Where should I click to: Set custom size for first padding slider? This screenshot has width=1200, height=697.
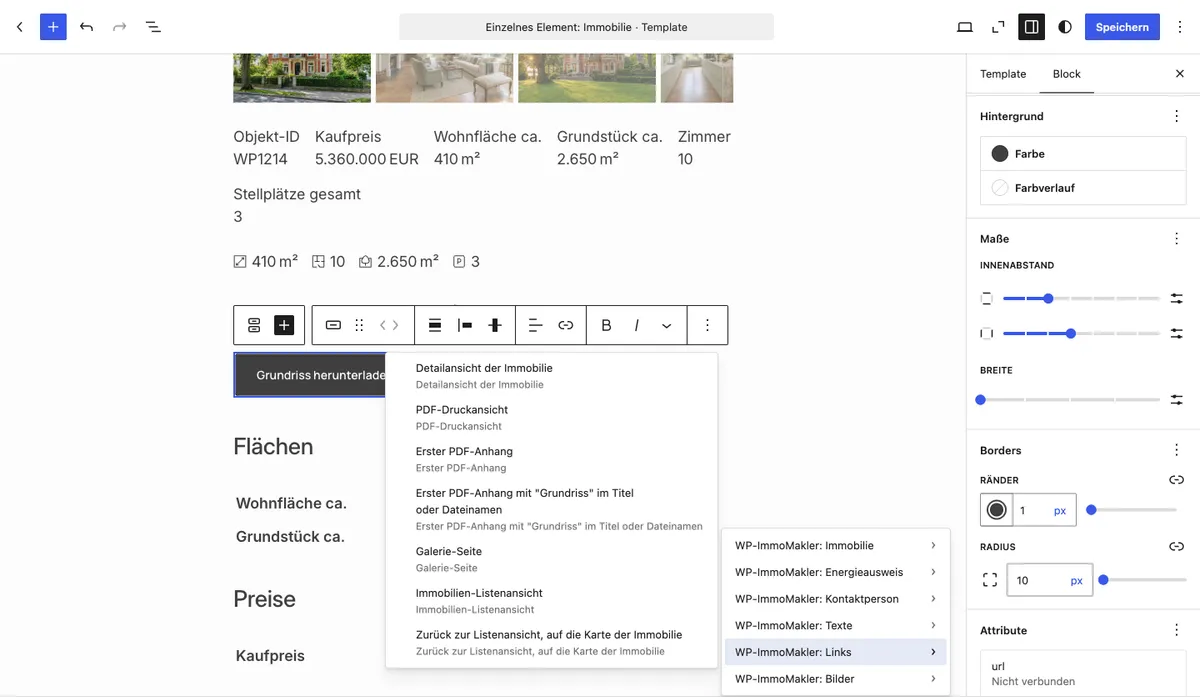1177,298
